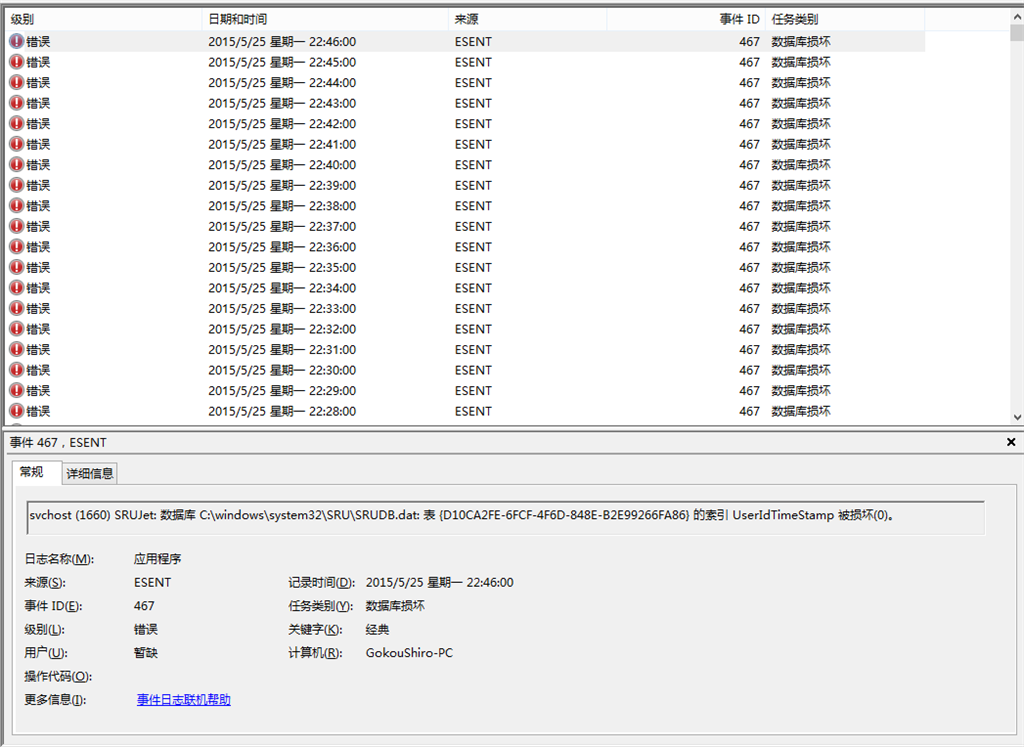Open the 事件日志联机帮助 link
1024x747 pixels.
(x=183, y=699)
